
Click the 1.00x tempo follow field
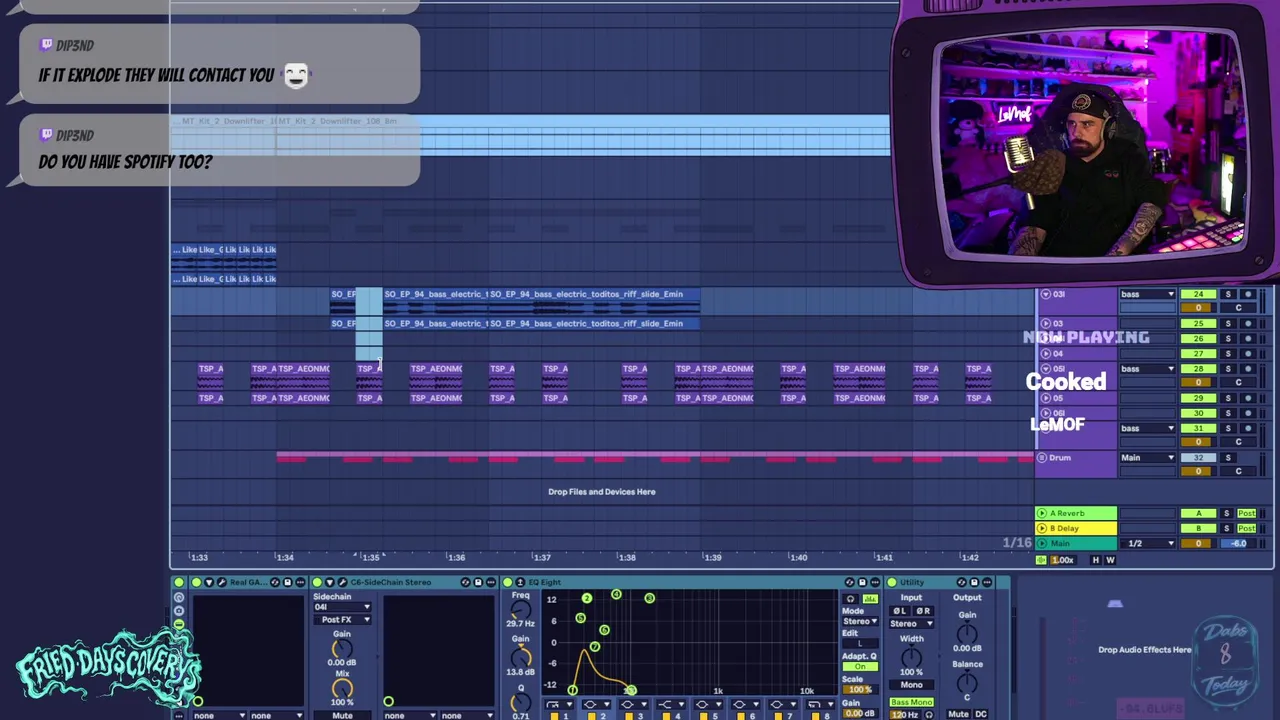point(1064,560)
